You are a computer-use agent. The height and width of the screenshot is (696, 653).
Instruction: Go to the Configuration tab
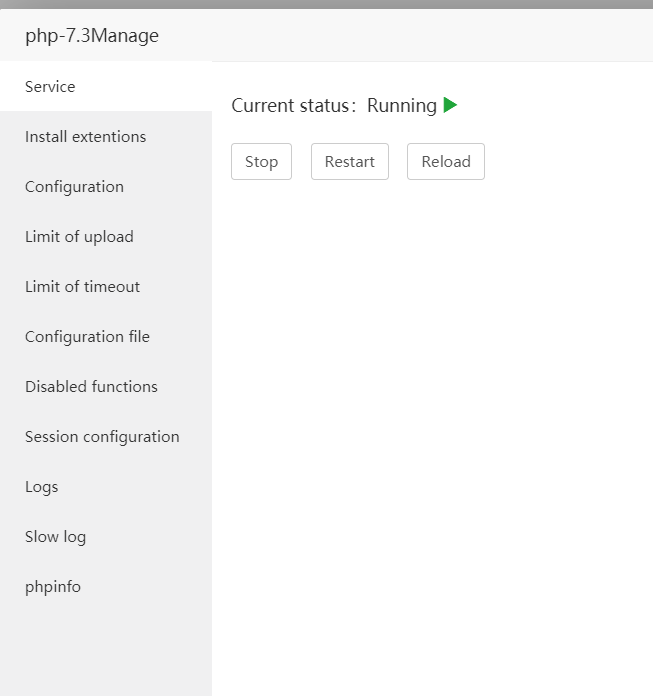click(x=74, y=187)
